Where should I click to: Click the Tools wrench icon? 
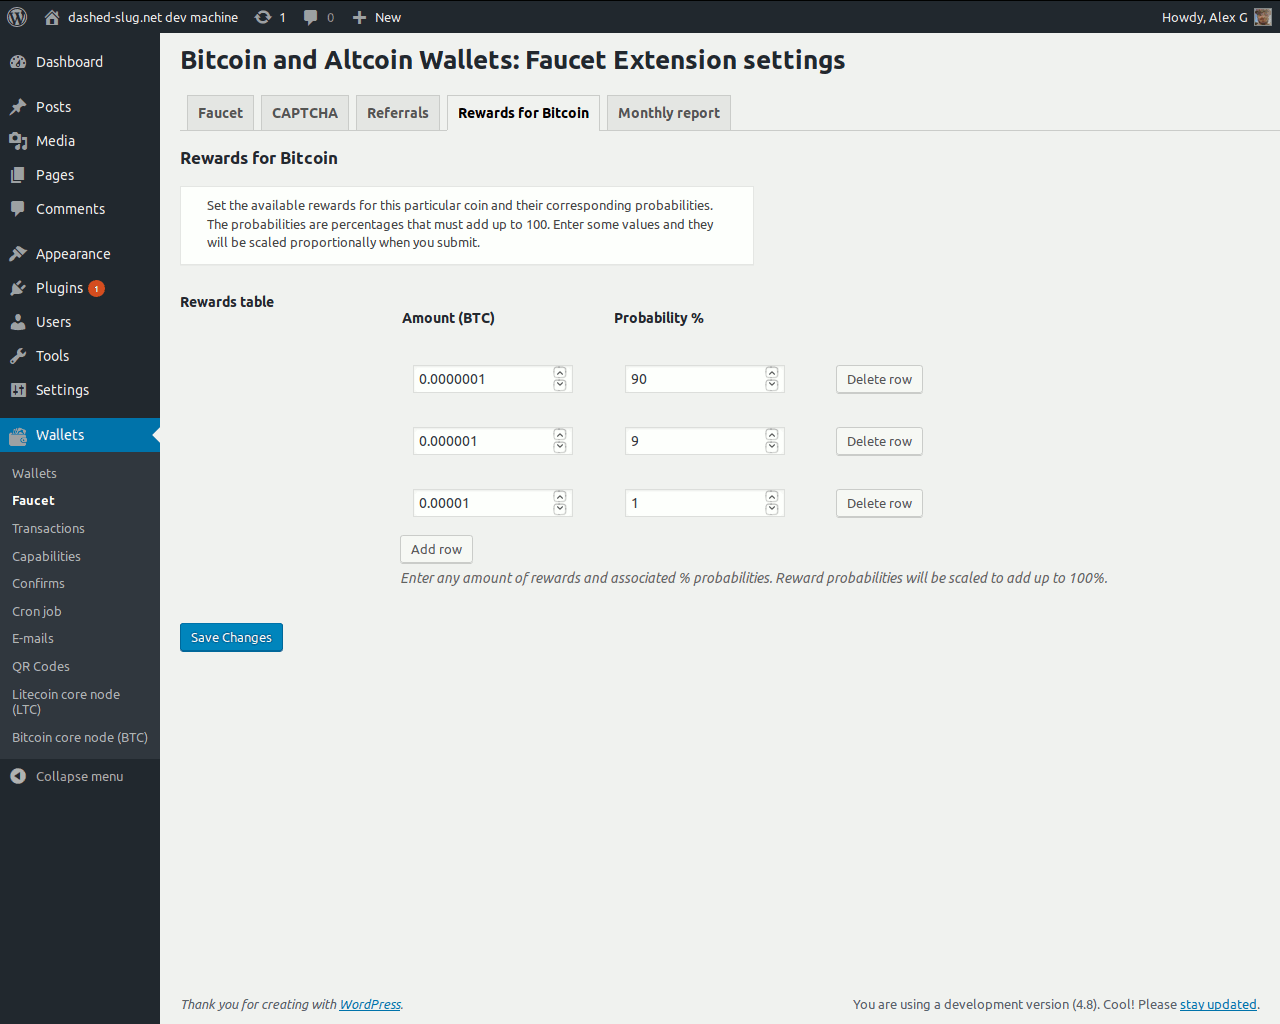click(x=18, y=356)
